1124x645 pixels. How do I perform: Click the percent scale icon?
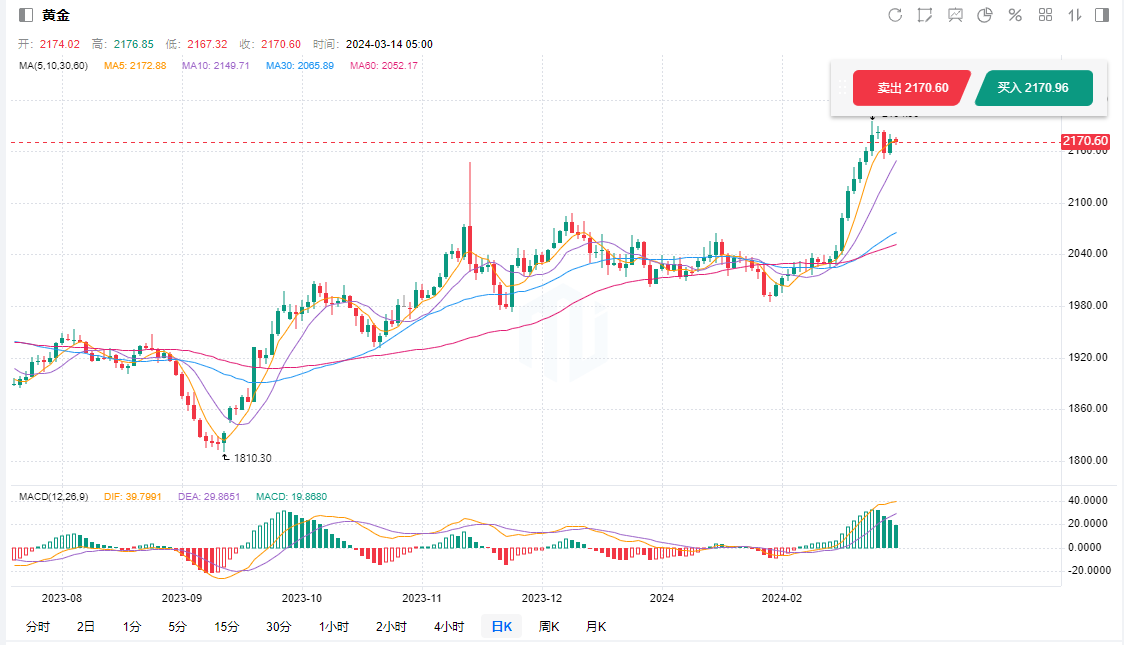click(x=1014, y=15)
